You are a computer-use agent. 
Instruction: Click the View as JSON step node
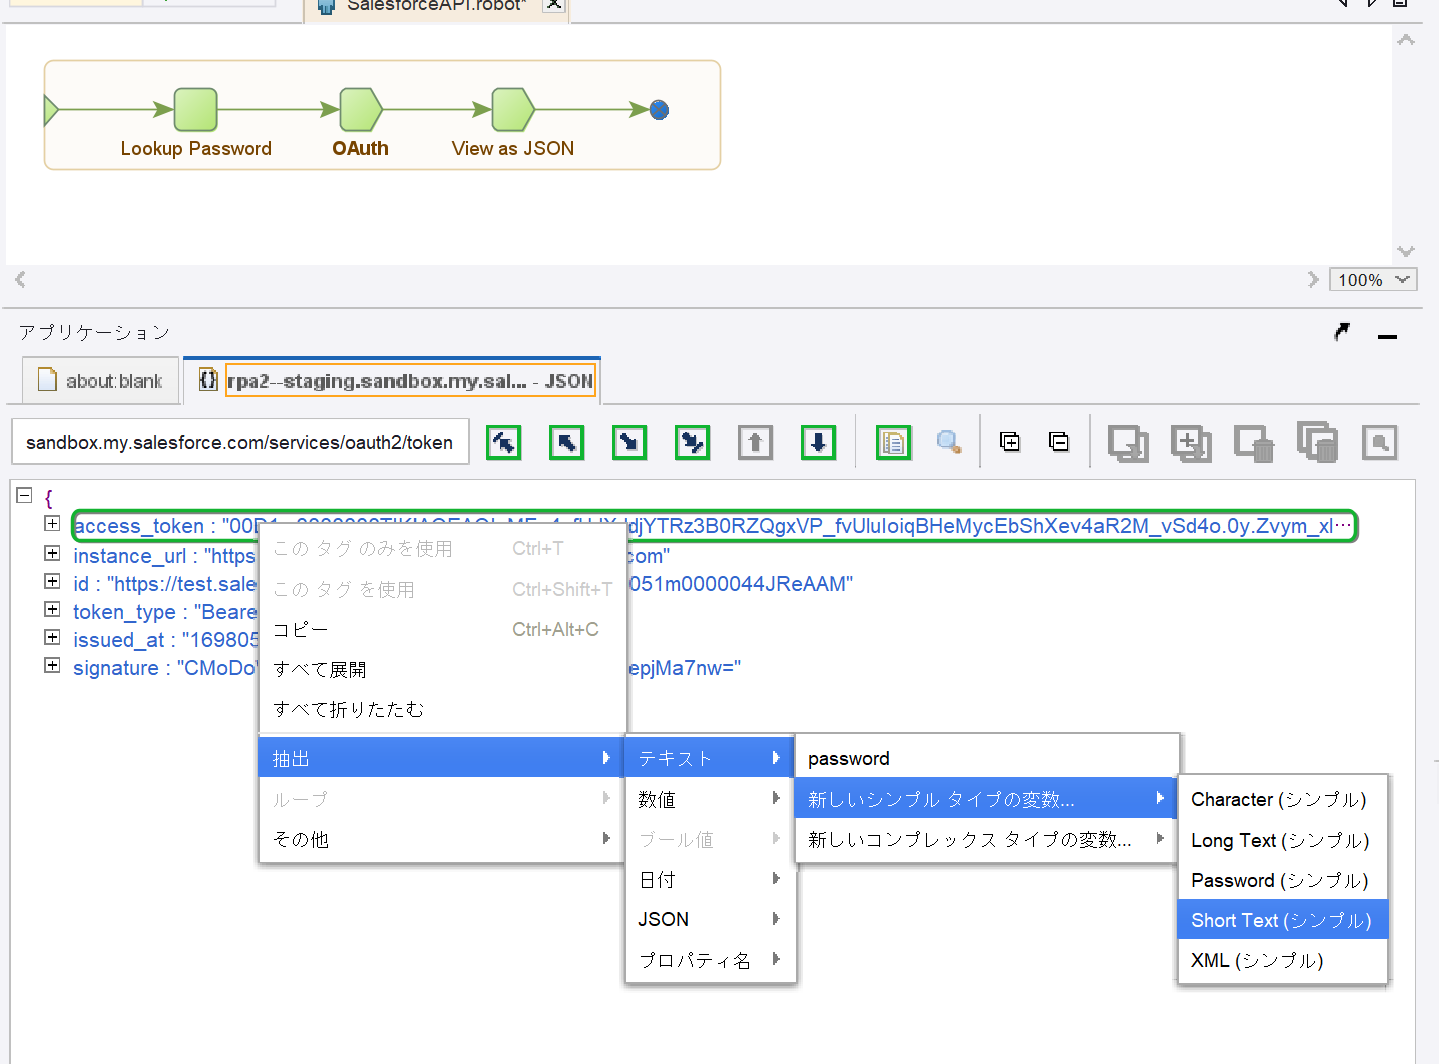[513, 109]
